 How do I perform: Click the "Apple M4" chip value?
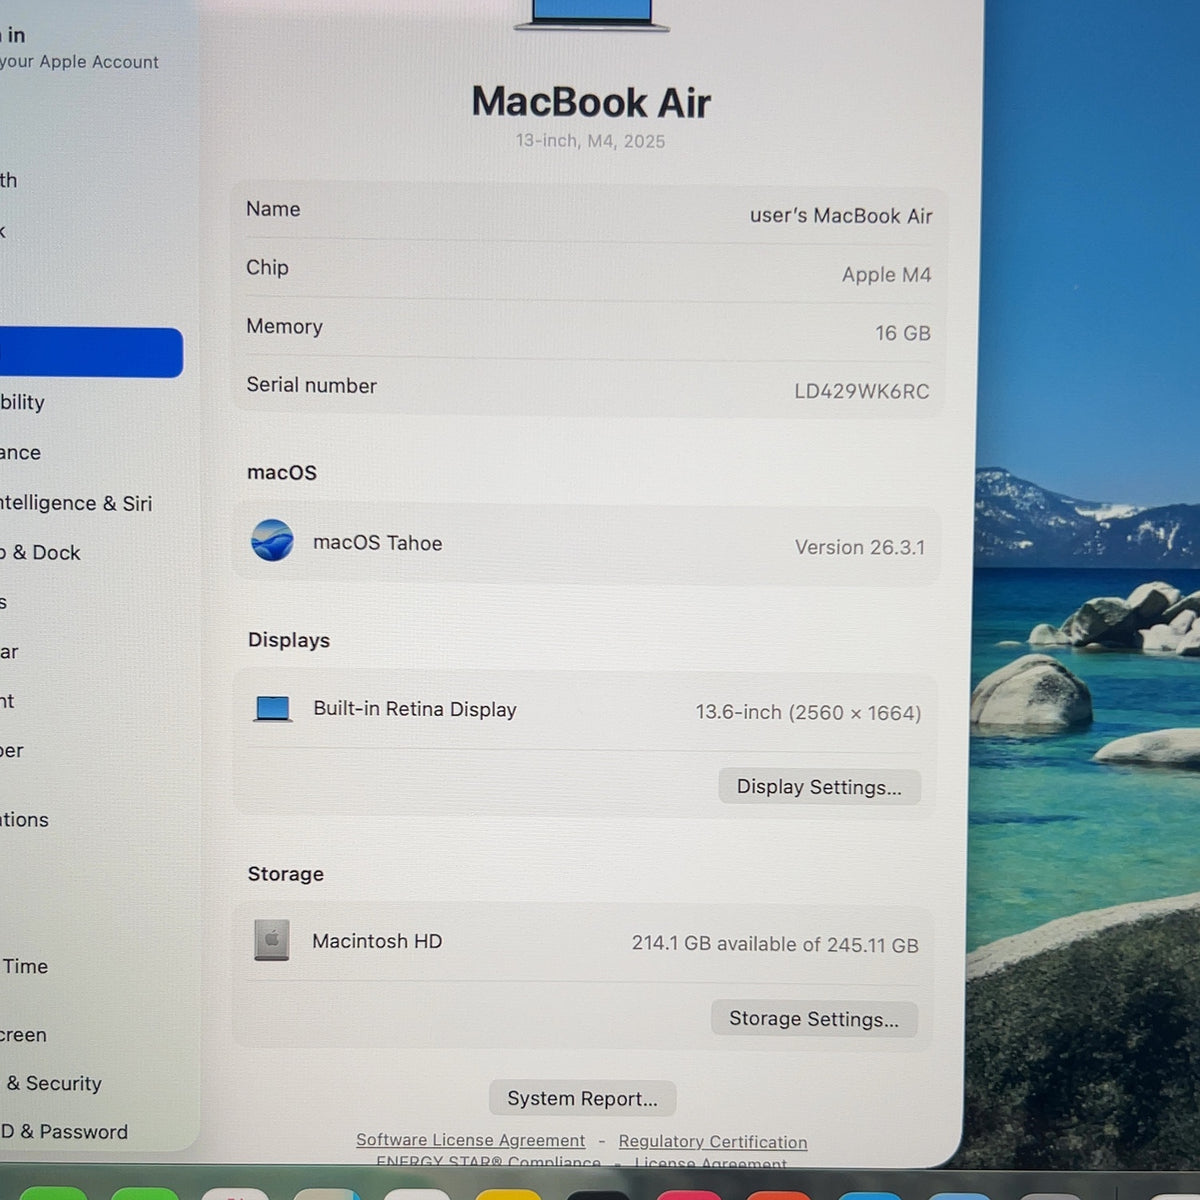tap(886, 275)
